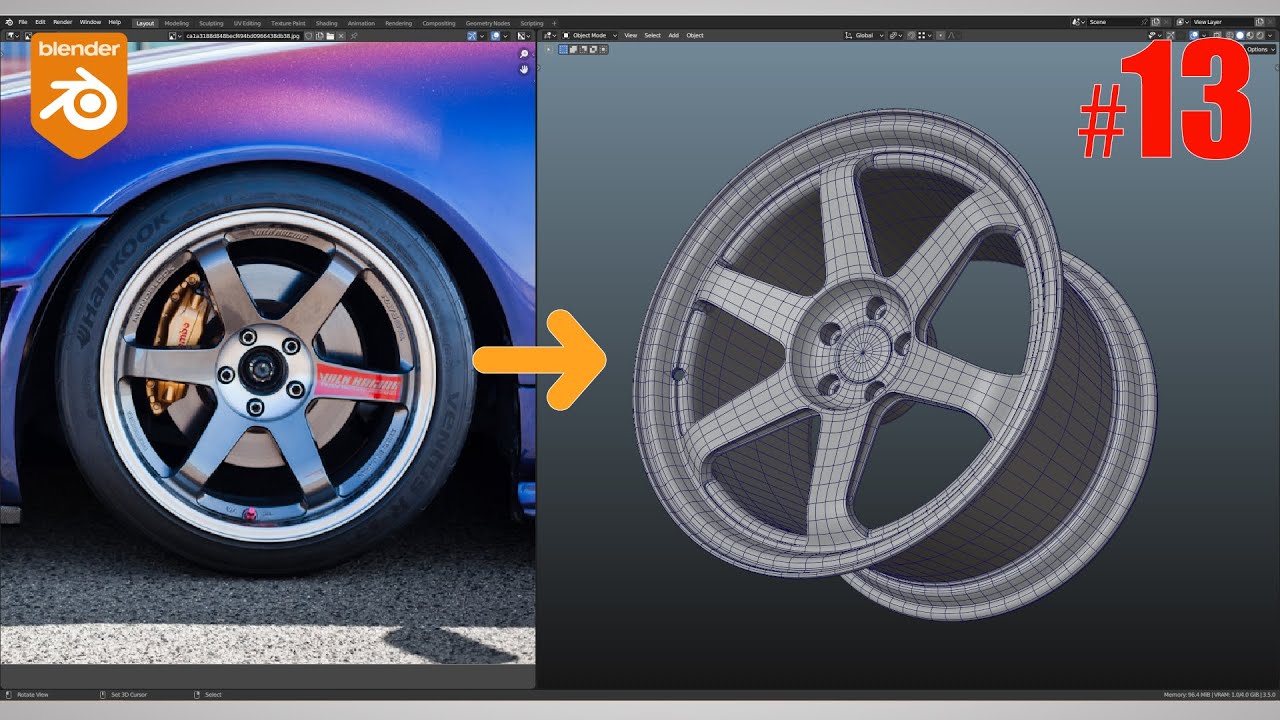
Task: Add a new workspace with plus button
Action: (x=554, y=23)
